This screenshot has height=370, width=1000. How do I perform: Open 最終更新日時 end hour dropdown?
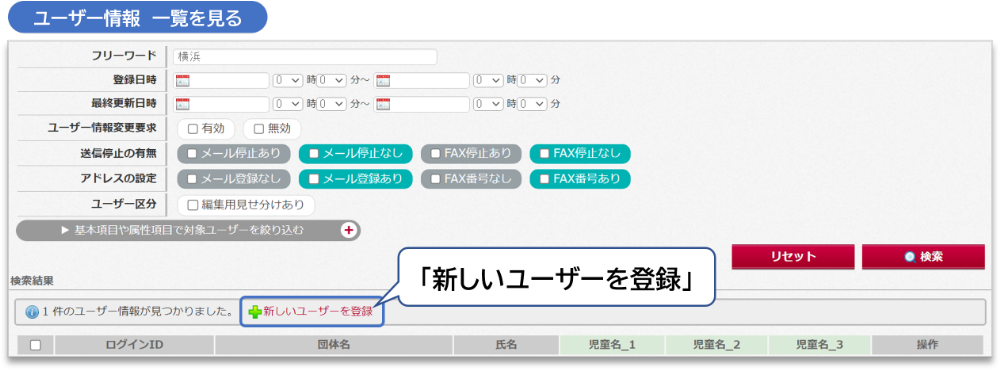488,104
